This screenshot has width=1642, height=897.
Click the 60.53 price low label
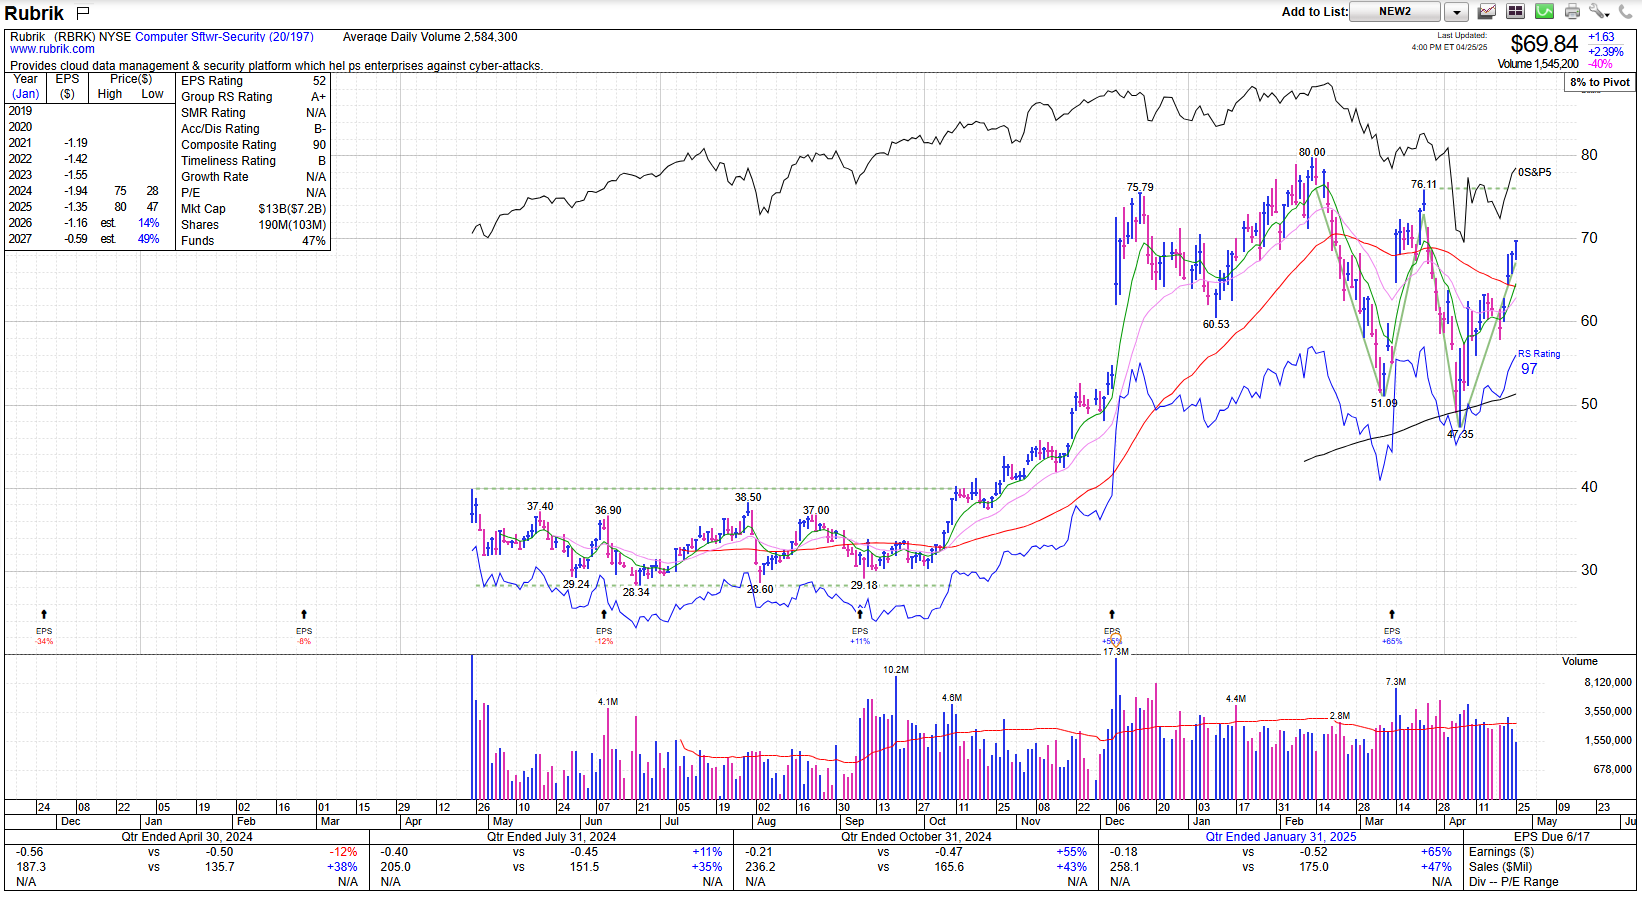(x=1216, y=324)
